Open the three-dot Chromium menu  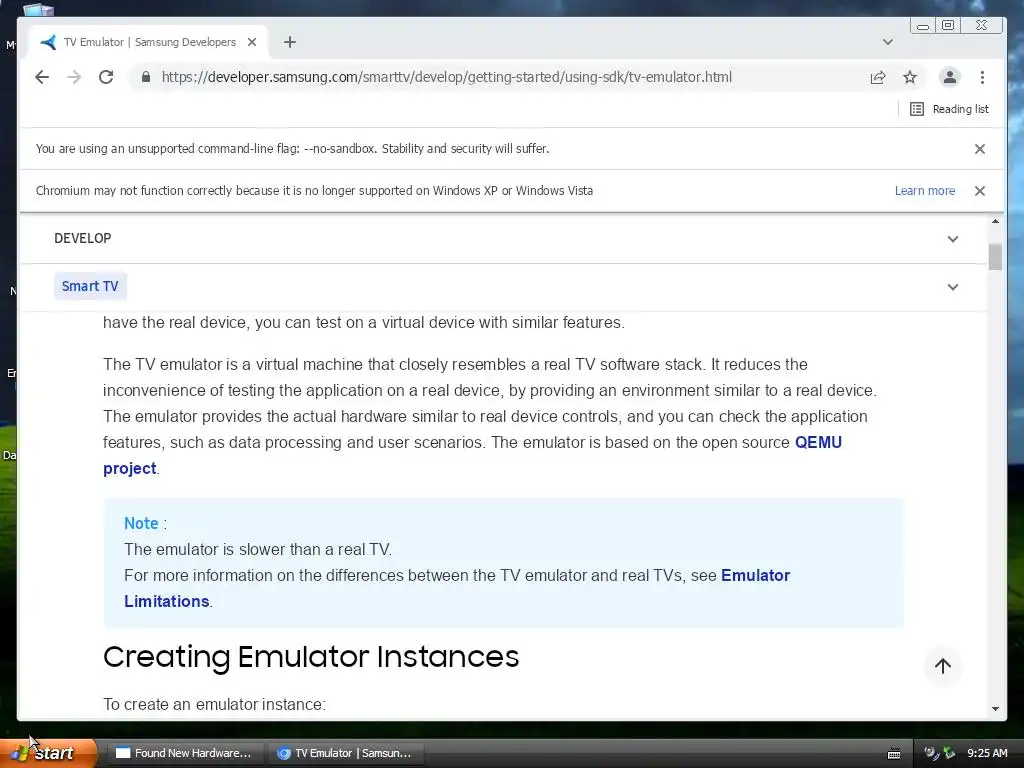(x=982, y=77)
